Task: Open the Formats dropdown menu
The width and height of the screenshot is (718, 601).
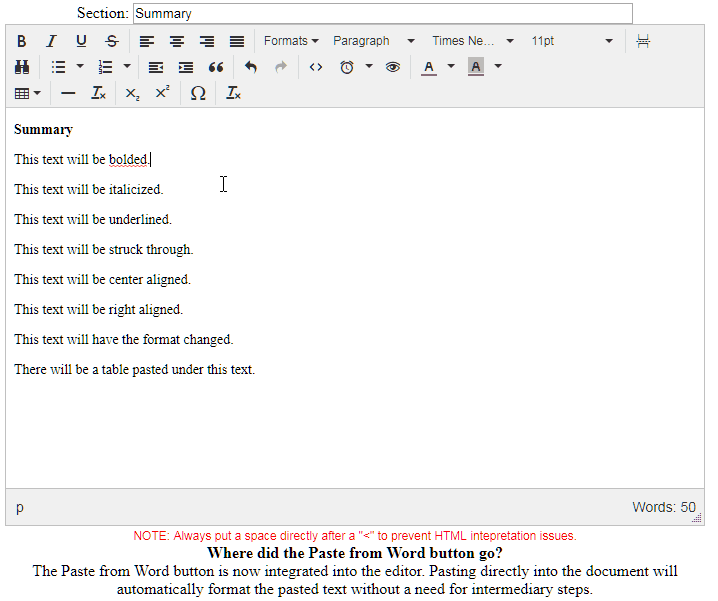Action: [x=291, y=41]
